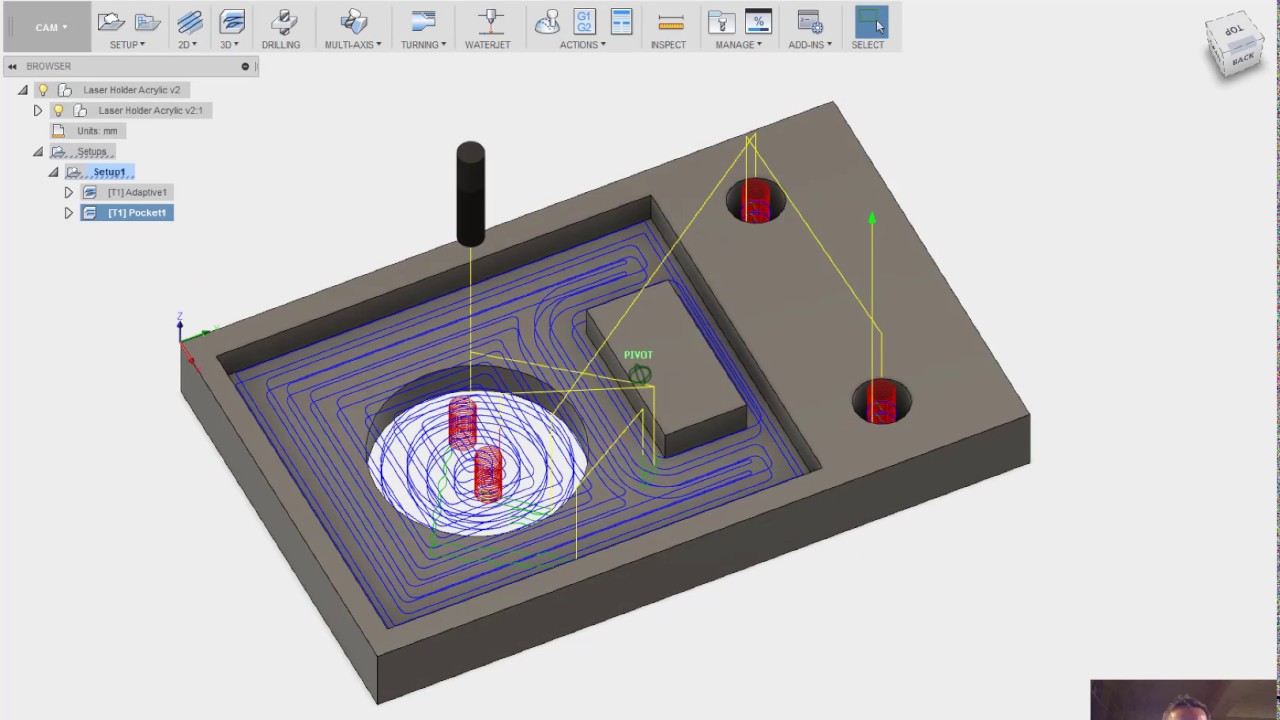This screenshot has width=1280, height=720.
Task: Open the Setup Sheet icon in Actions
Action: (x=621, y=22)
